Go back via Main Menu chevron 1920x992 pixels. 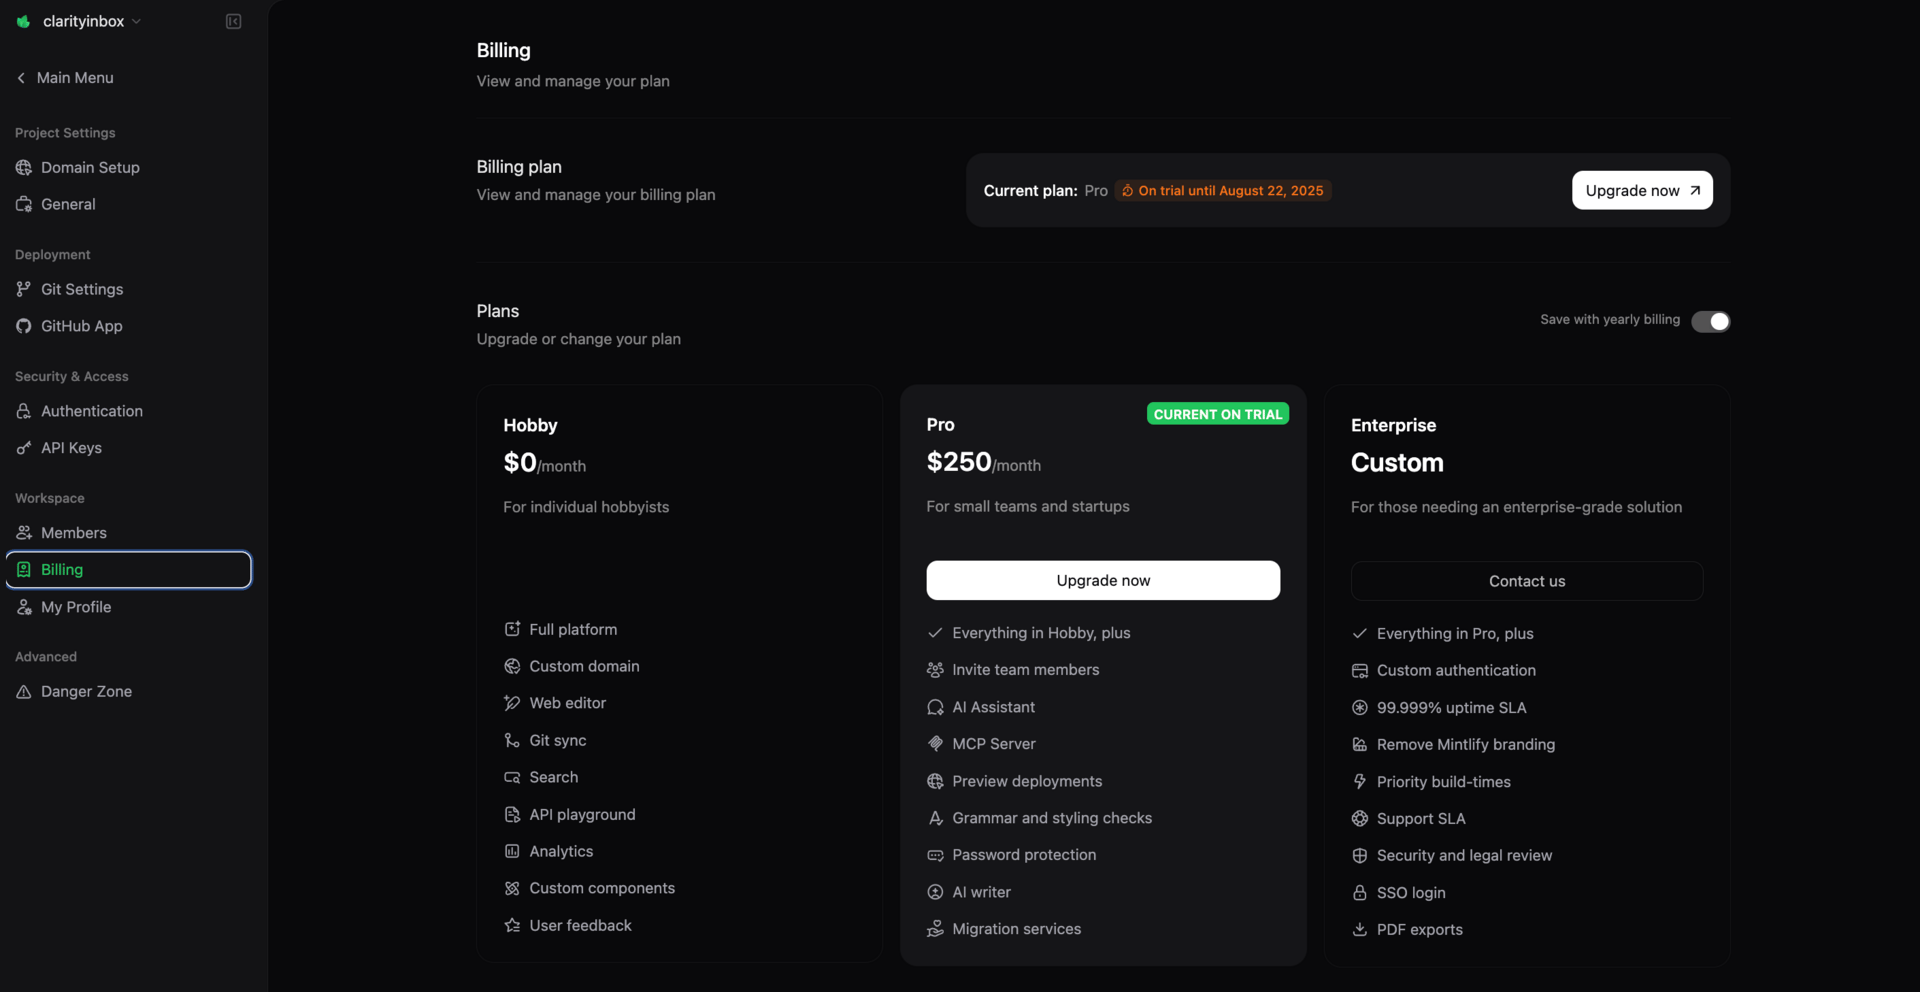point(21,78)
